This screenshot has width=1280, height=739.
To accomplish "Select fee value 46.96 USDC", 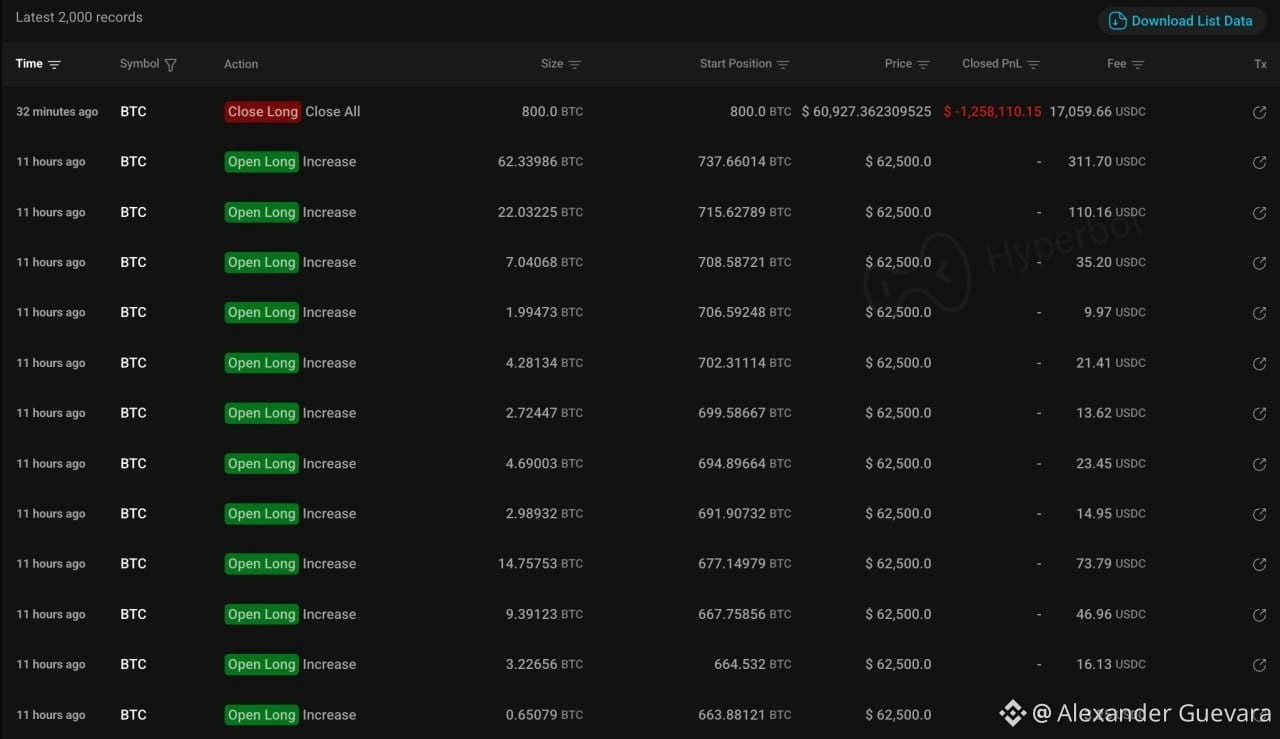I will coord(1110,615).
